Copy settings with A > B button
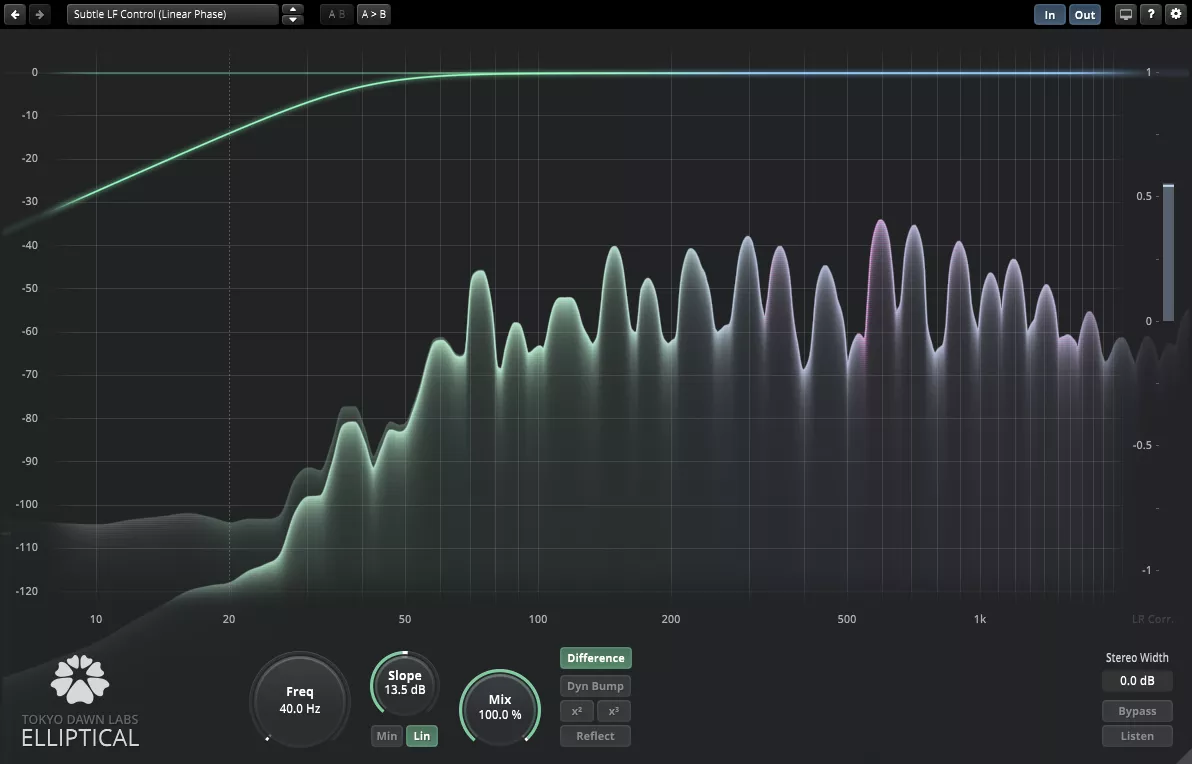Viewport: 1192px width, 764px height. (374, 15)
